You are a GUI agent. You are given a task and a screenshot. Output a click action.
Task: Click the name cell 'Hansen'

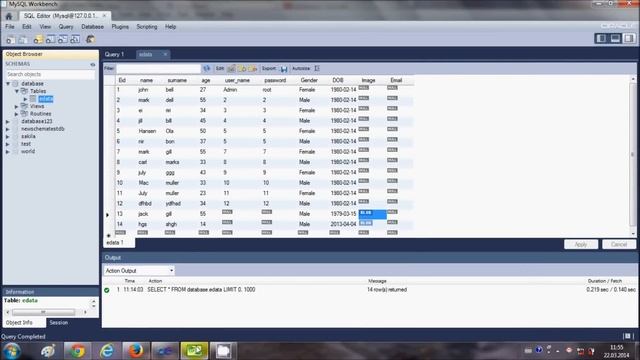[x=147, y=131]
